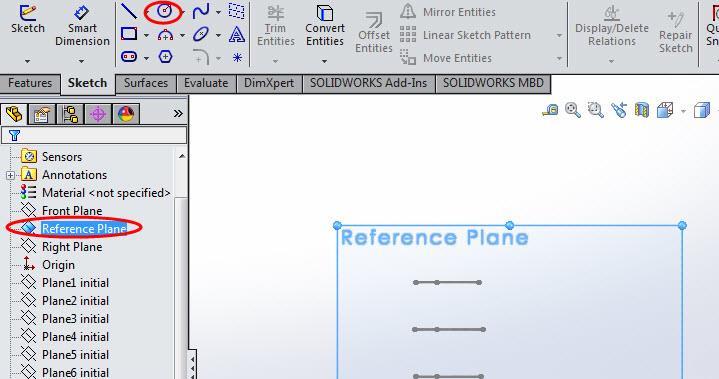Switch to the Features tab

coord(30,83)
